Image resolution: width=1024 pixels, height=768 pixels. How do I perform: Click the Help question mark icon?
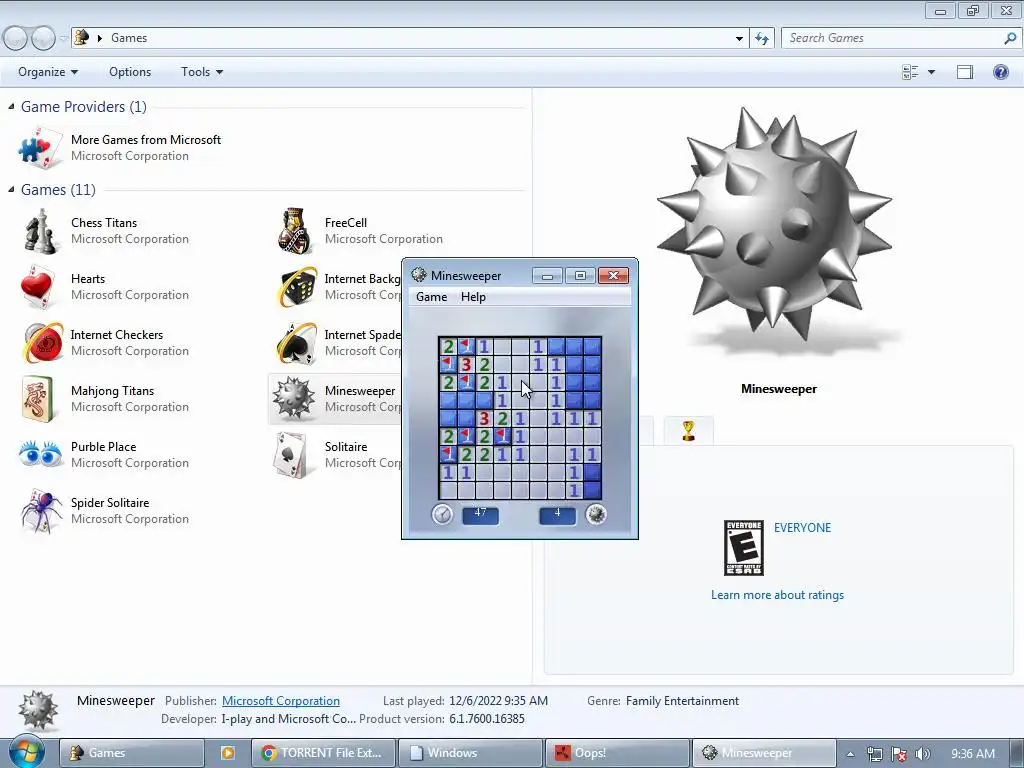[x=1000, y=72]
